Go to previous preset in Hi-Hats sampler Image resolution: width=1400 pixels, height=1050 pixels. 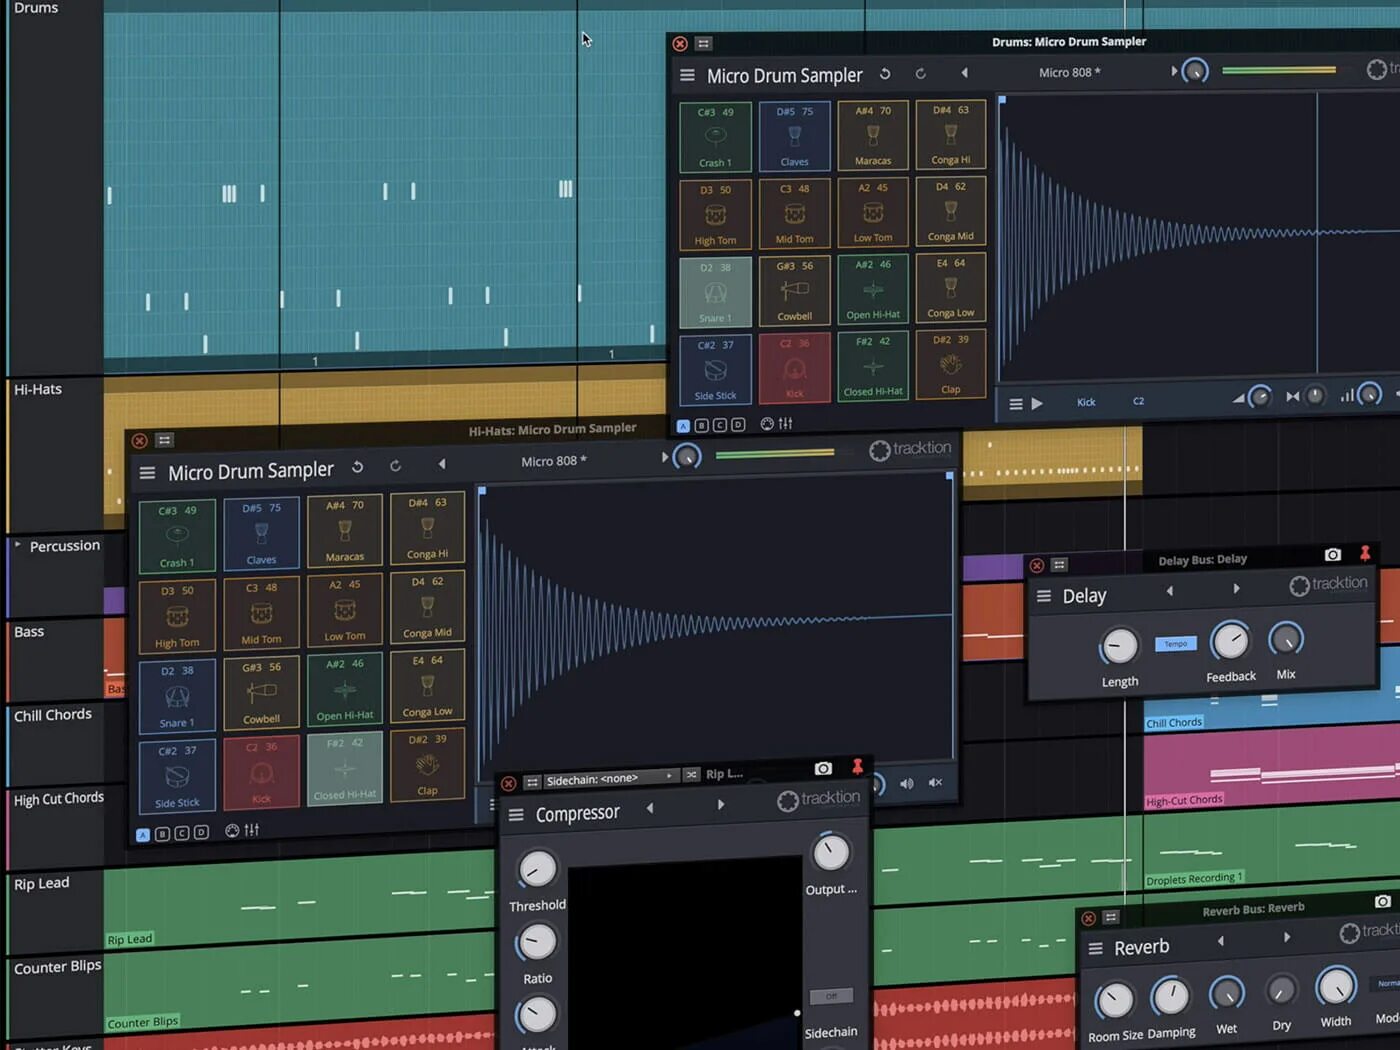[x=442, y=464]
